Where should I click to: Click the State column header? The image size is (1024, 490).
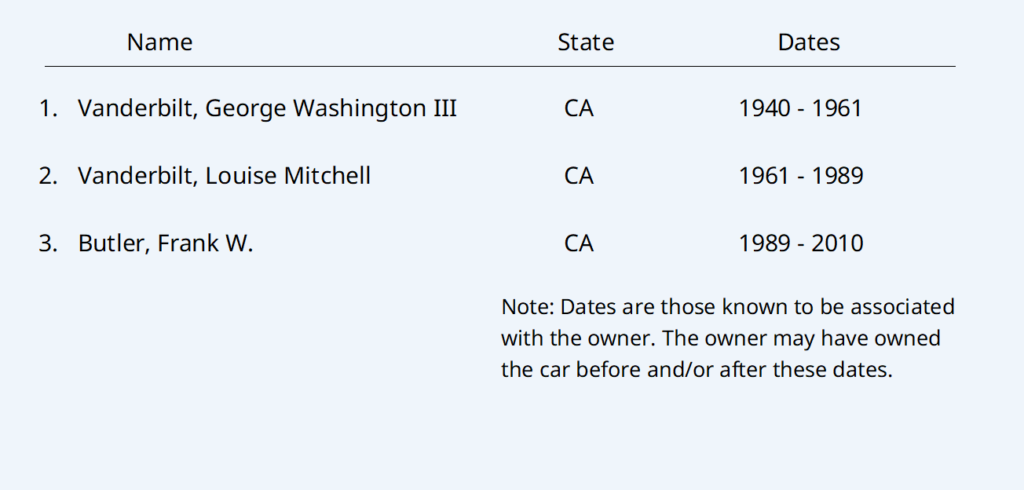[x=585, y=42]
